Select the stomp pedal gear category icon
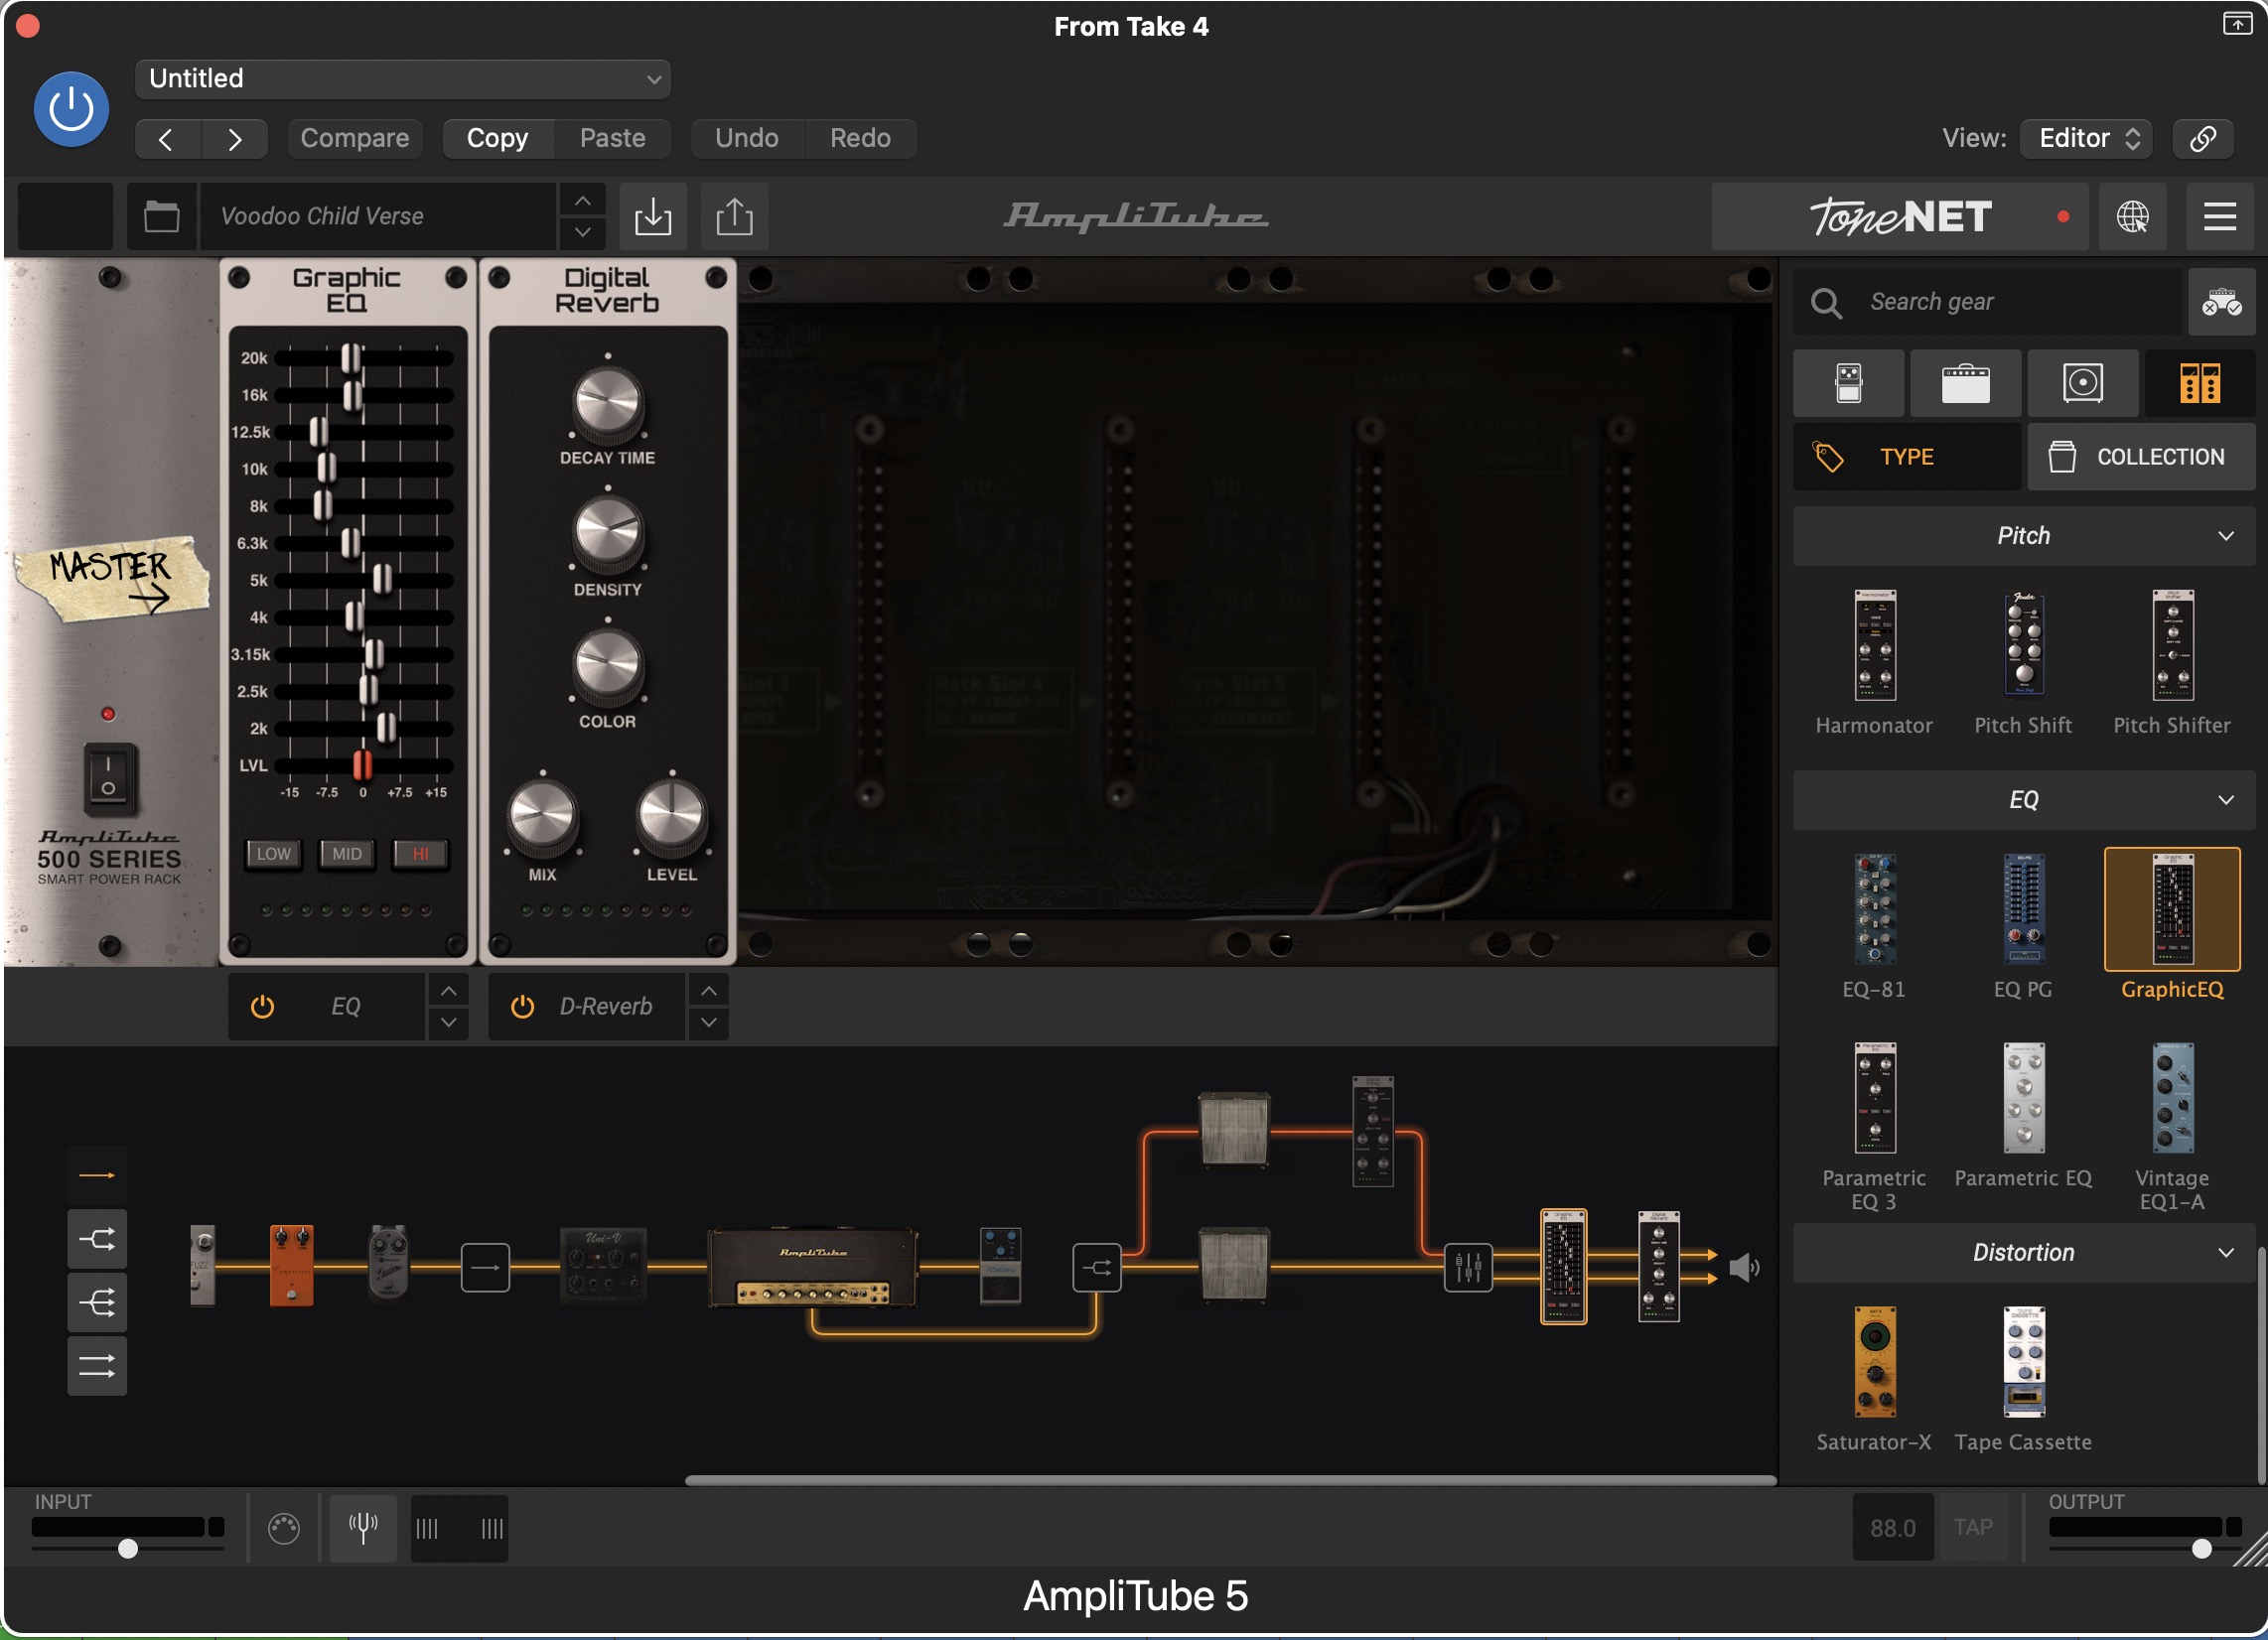This screenshot has width=2268, height=1640. (x=1848, y=383)
